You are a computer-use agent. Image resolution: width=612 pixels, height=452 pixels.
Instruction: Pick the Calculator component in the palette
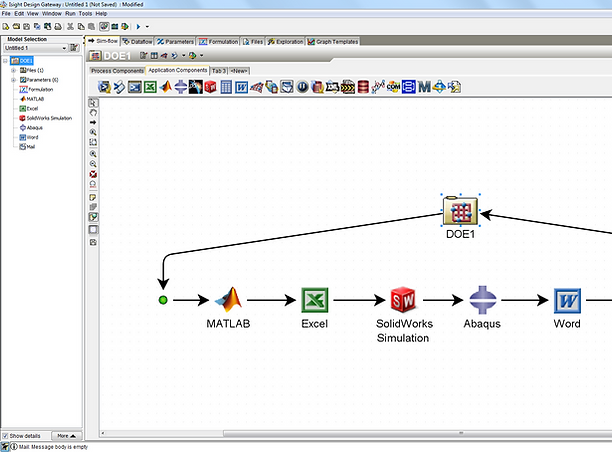pyautogui.click(x=226, y=87)
